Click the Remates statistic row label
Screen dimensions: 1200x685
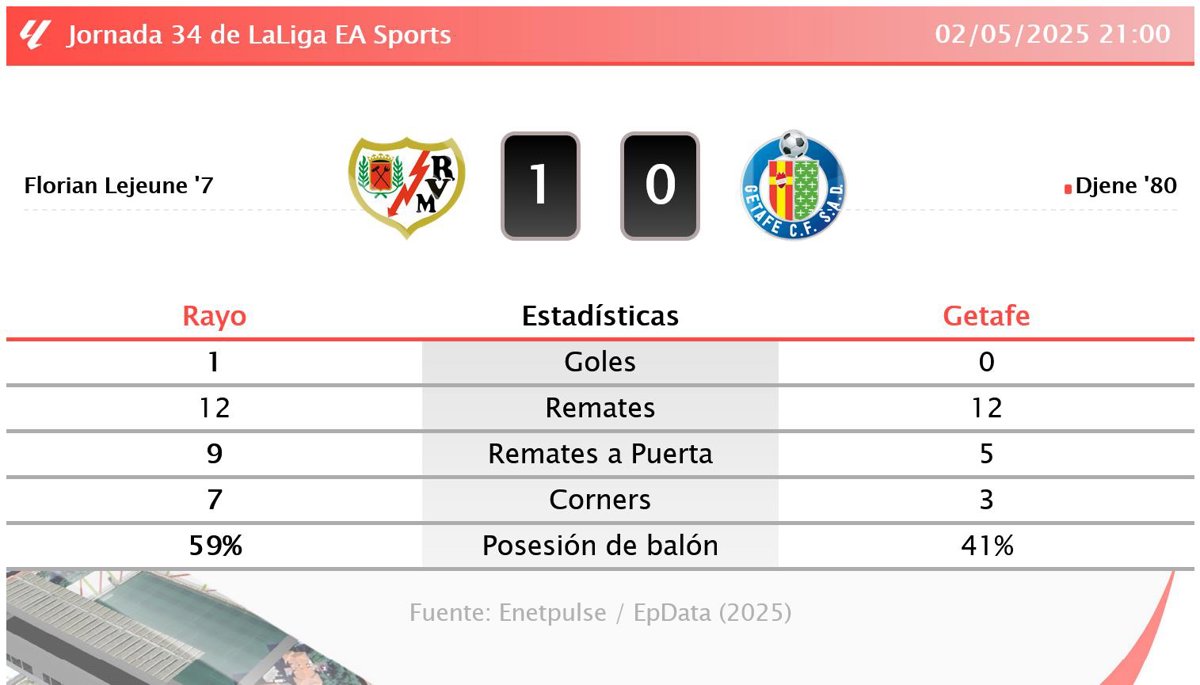pyautogui.click(x=600, y=408)
